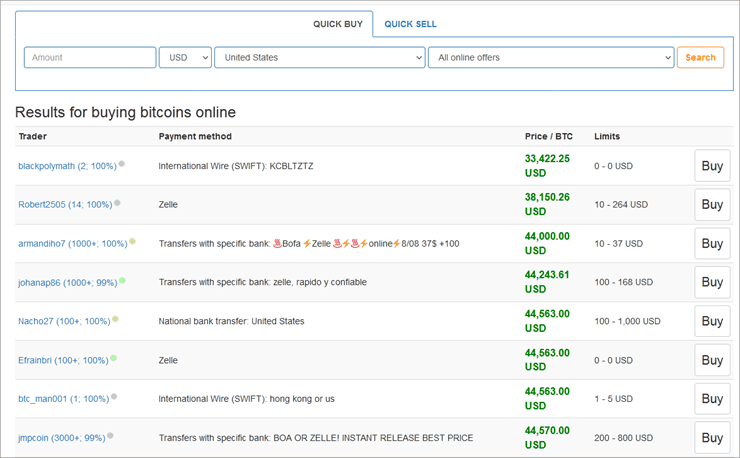Select the Quick Buy tab
740x458 pixels.
coord(338,24)
